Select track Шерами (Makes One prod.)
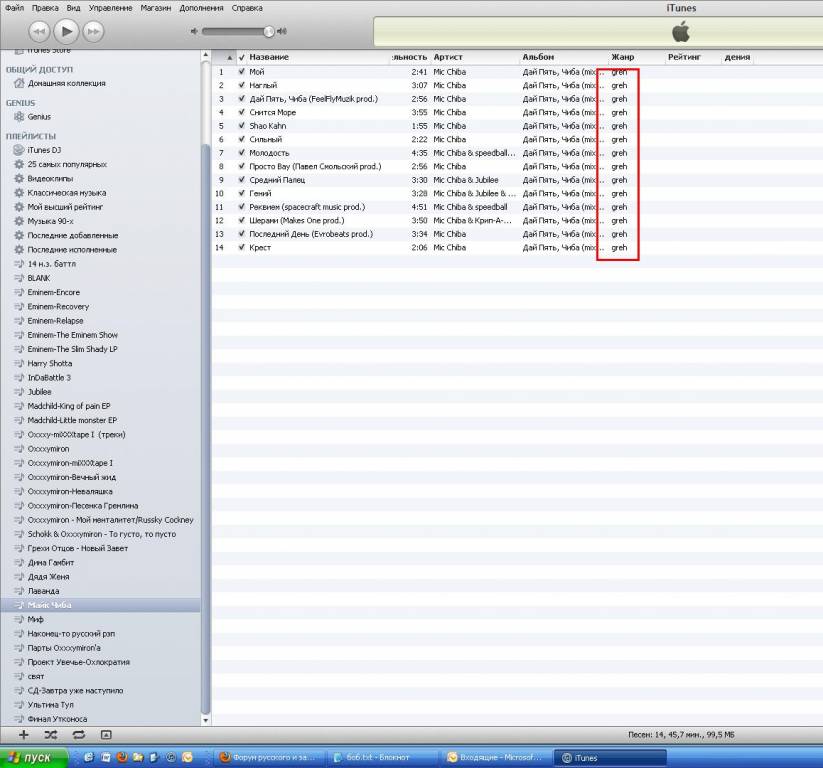 click(297, 220)
